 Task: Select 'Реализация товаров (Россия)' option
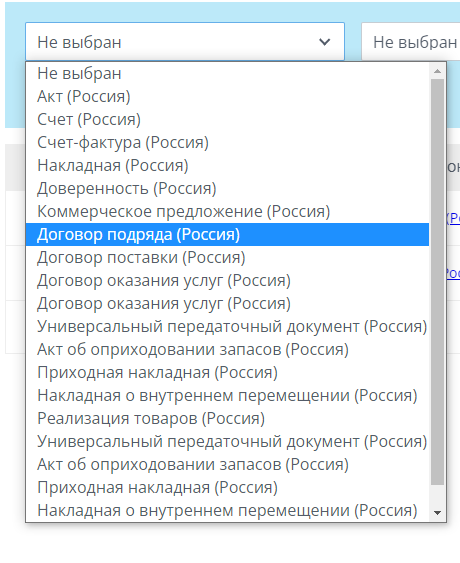pos(227,418)
